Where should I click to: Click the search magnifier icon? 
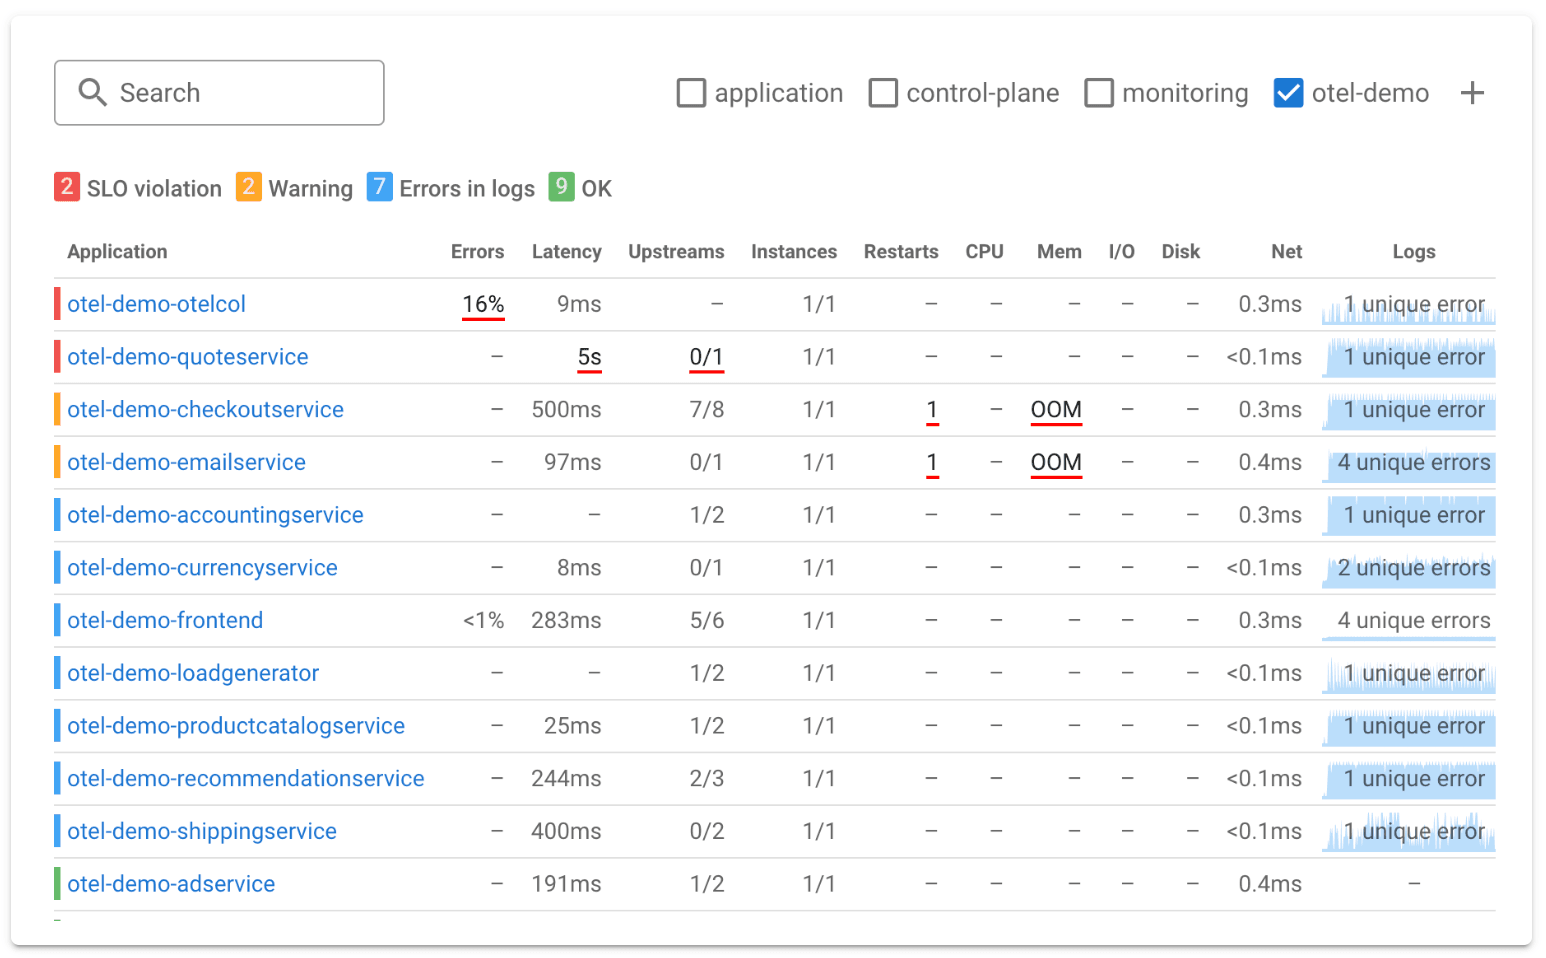(92, 93)
